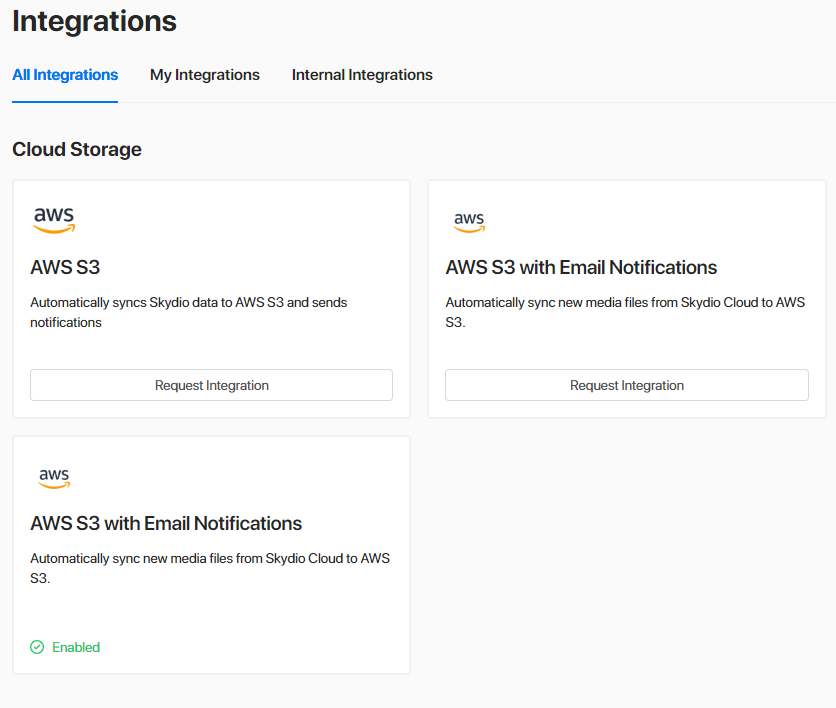Click the Cloud Storage section heading
Viewport: 836px width, 708px height.
click(x=77, y=149)
